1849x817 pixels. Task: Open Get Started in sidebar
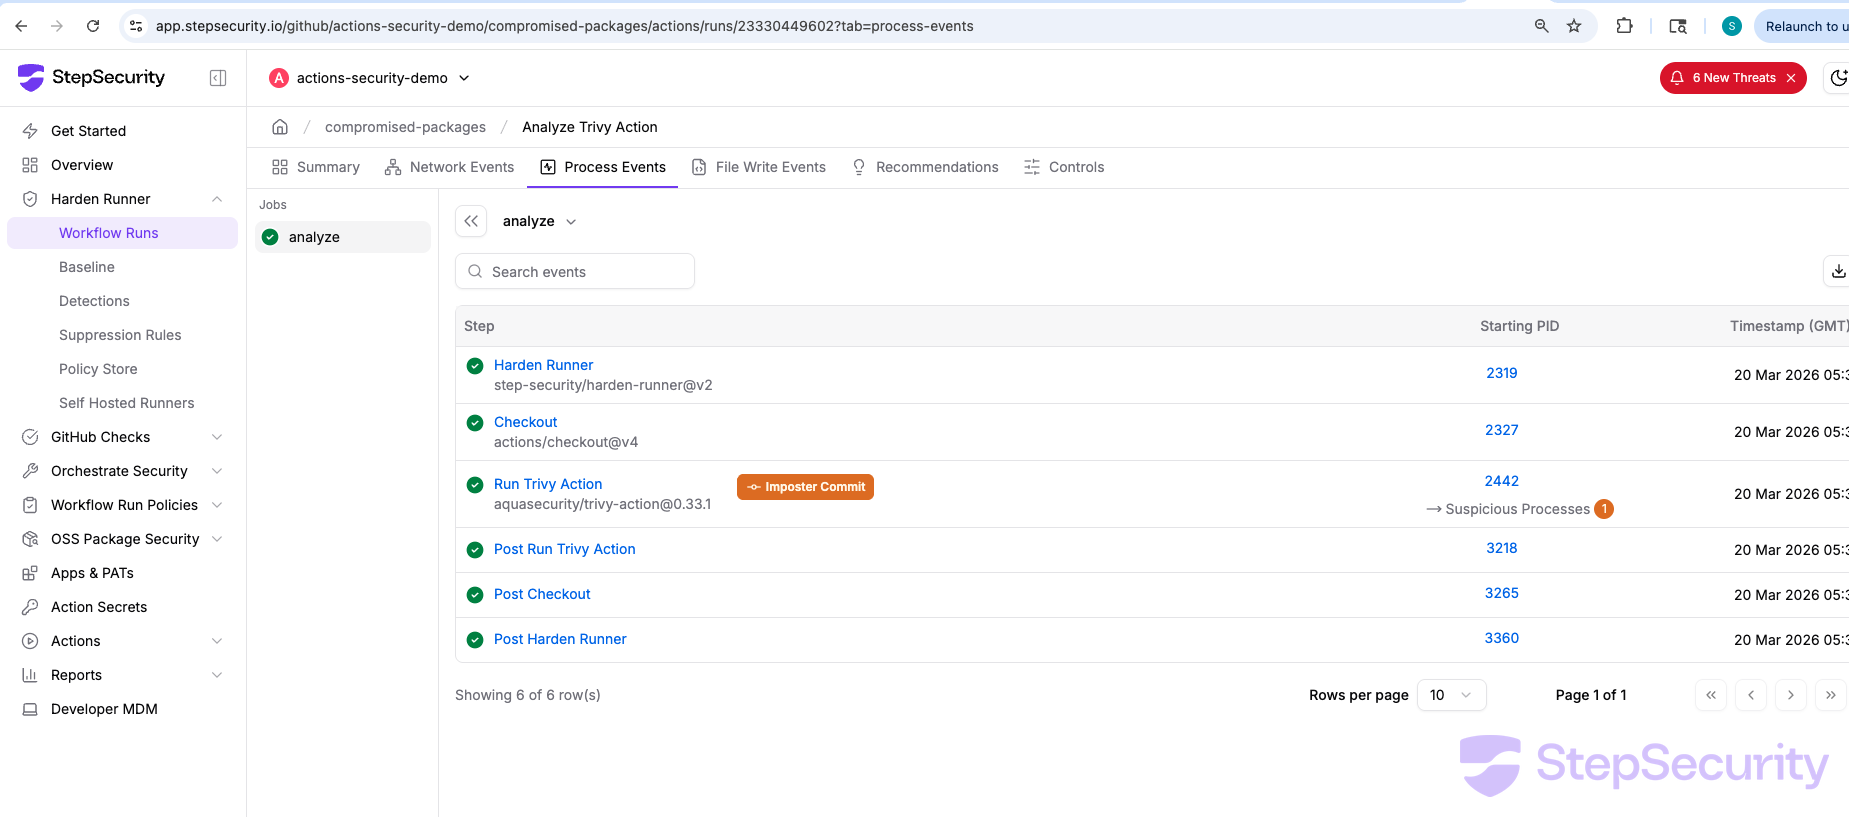[88, 131]
